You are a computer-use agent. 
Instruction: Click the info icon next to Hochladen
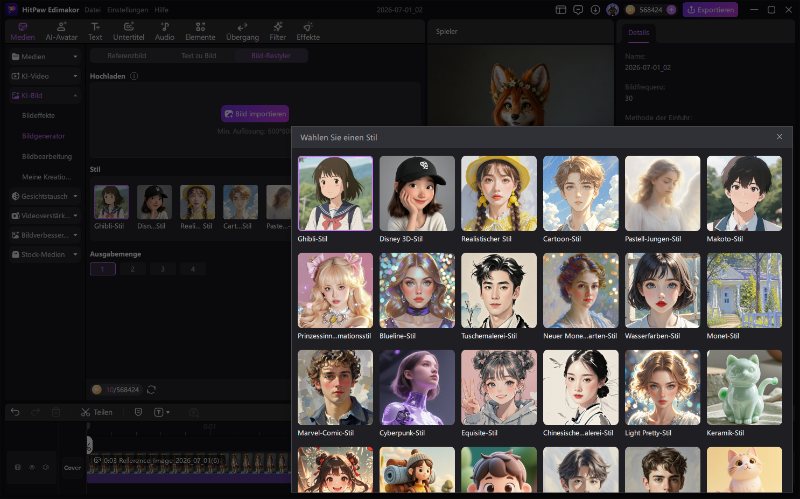(x=134, y=76)
